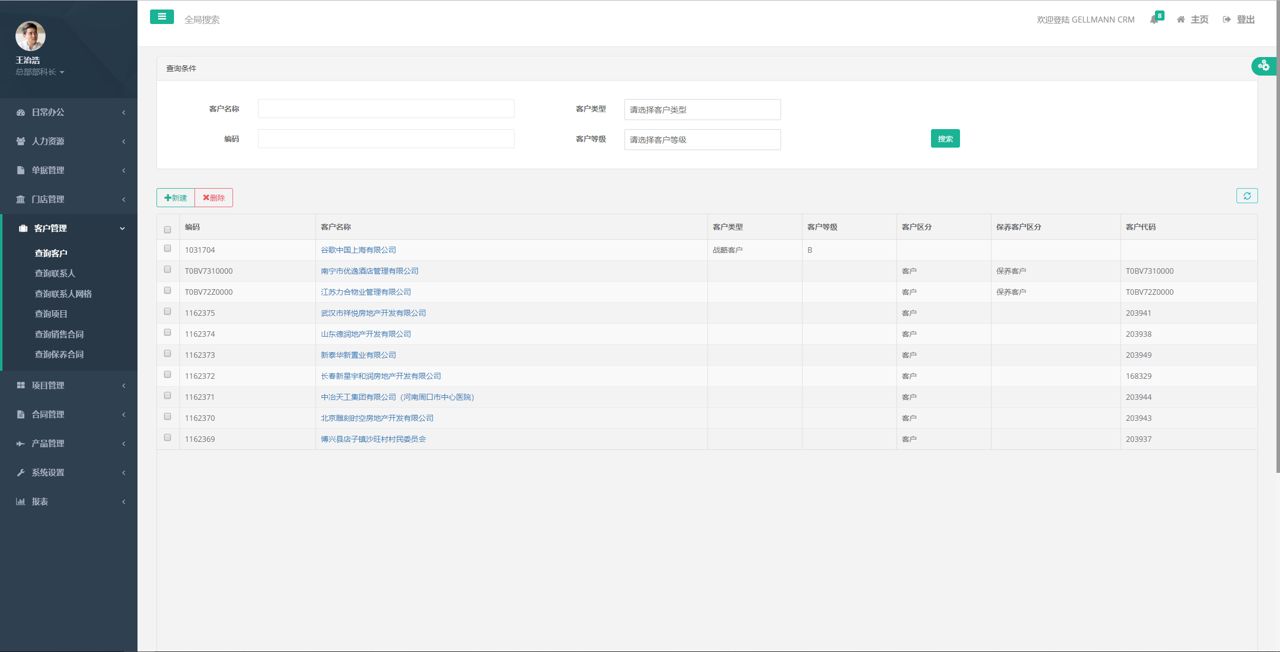Open the 客户类型 dropdown
This screenshot has height=652, width=1280.
coord(702,109)
